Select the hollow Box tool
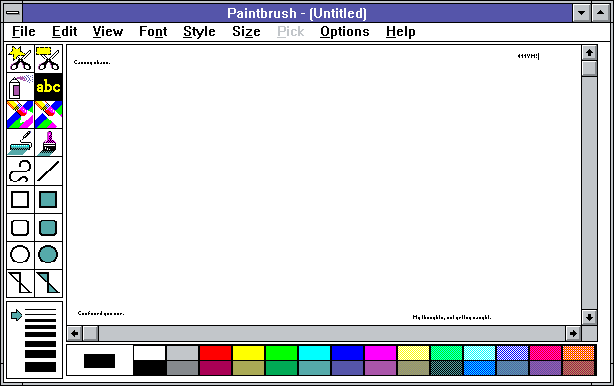This screenshot has height=386, width=614. coord(20,199)
